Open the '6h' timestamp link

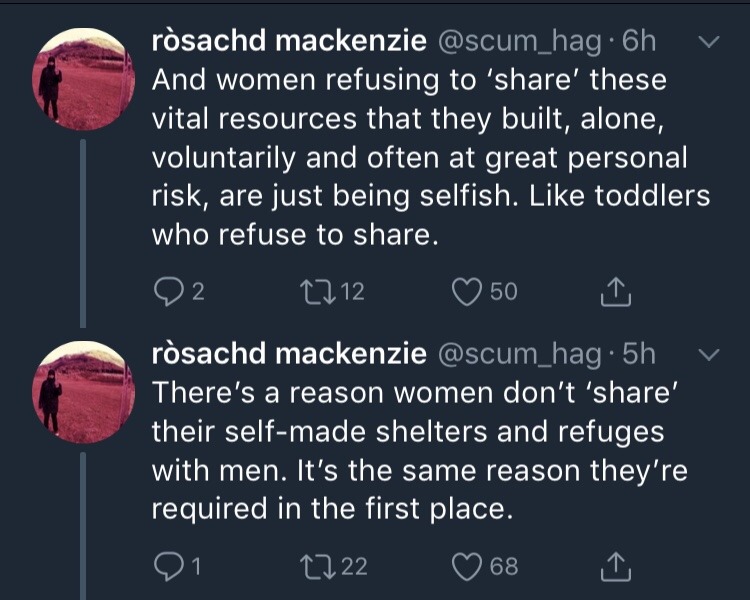pos(638,42)
